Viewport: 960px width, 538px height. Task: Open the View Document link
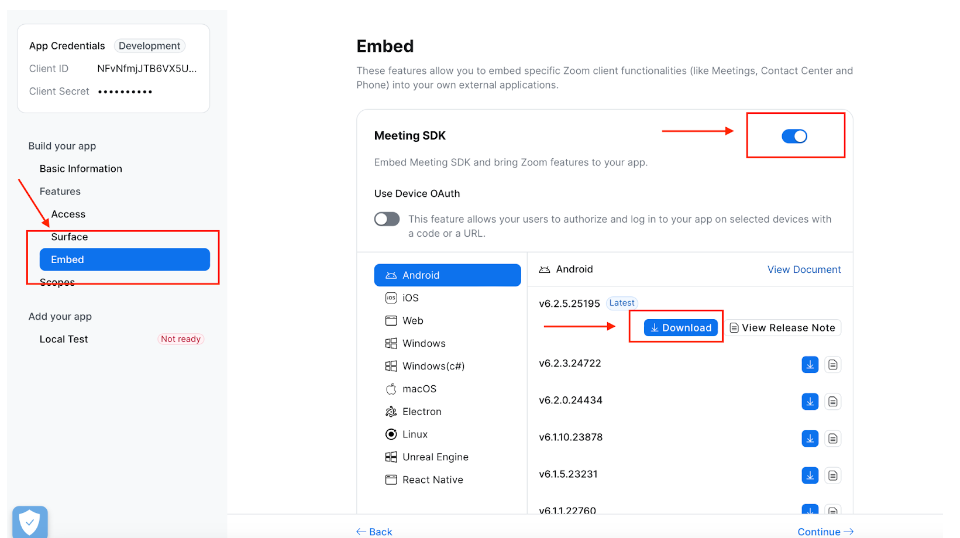[804, 270]
